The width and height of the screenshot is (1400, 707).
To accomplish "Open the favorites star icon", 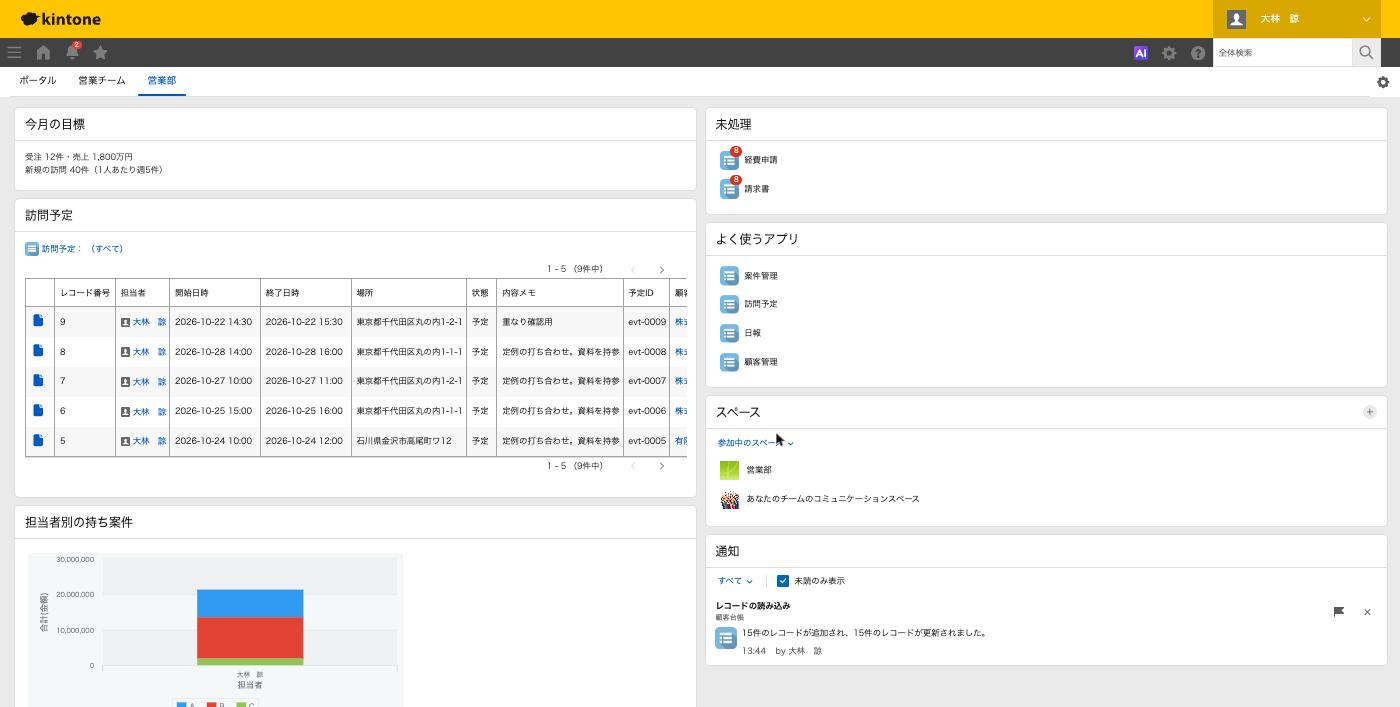I will (100, 53).
